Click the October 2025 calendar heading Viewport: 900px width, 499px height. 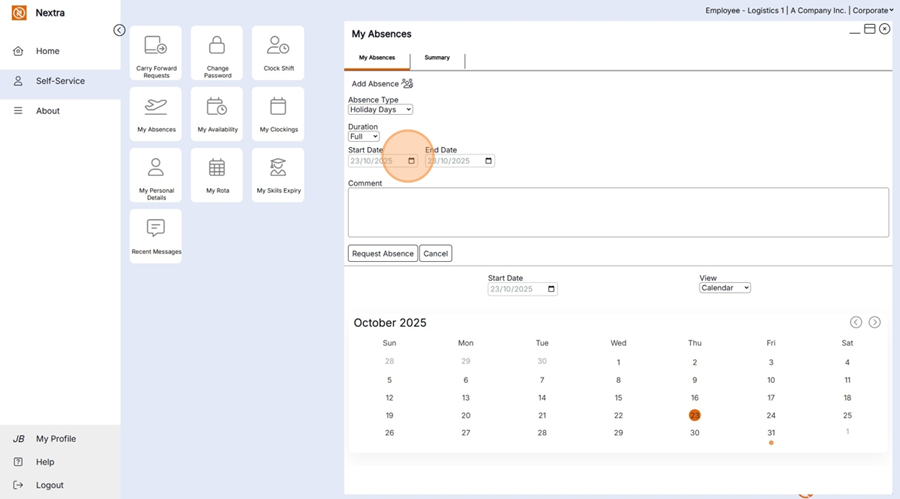pyautogui.click(x=390, y=323)
